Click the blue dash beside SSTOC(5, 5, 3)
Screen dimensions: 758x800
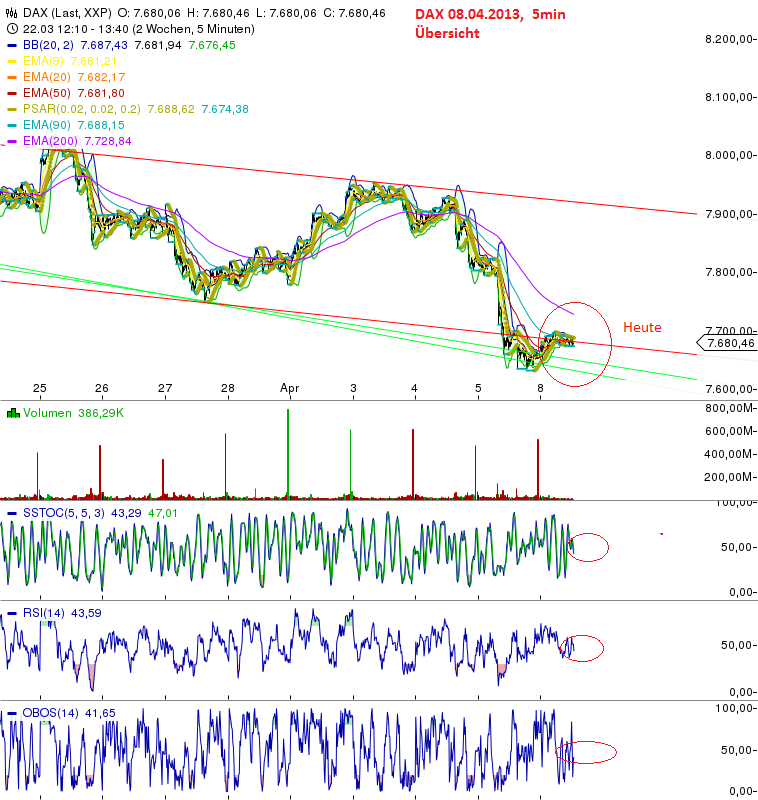[x=12, y=513]
